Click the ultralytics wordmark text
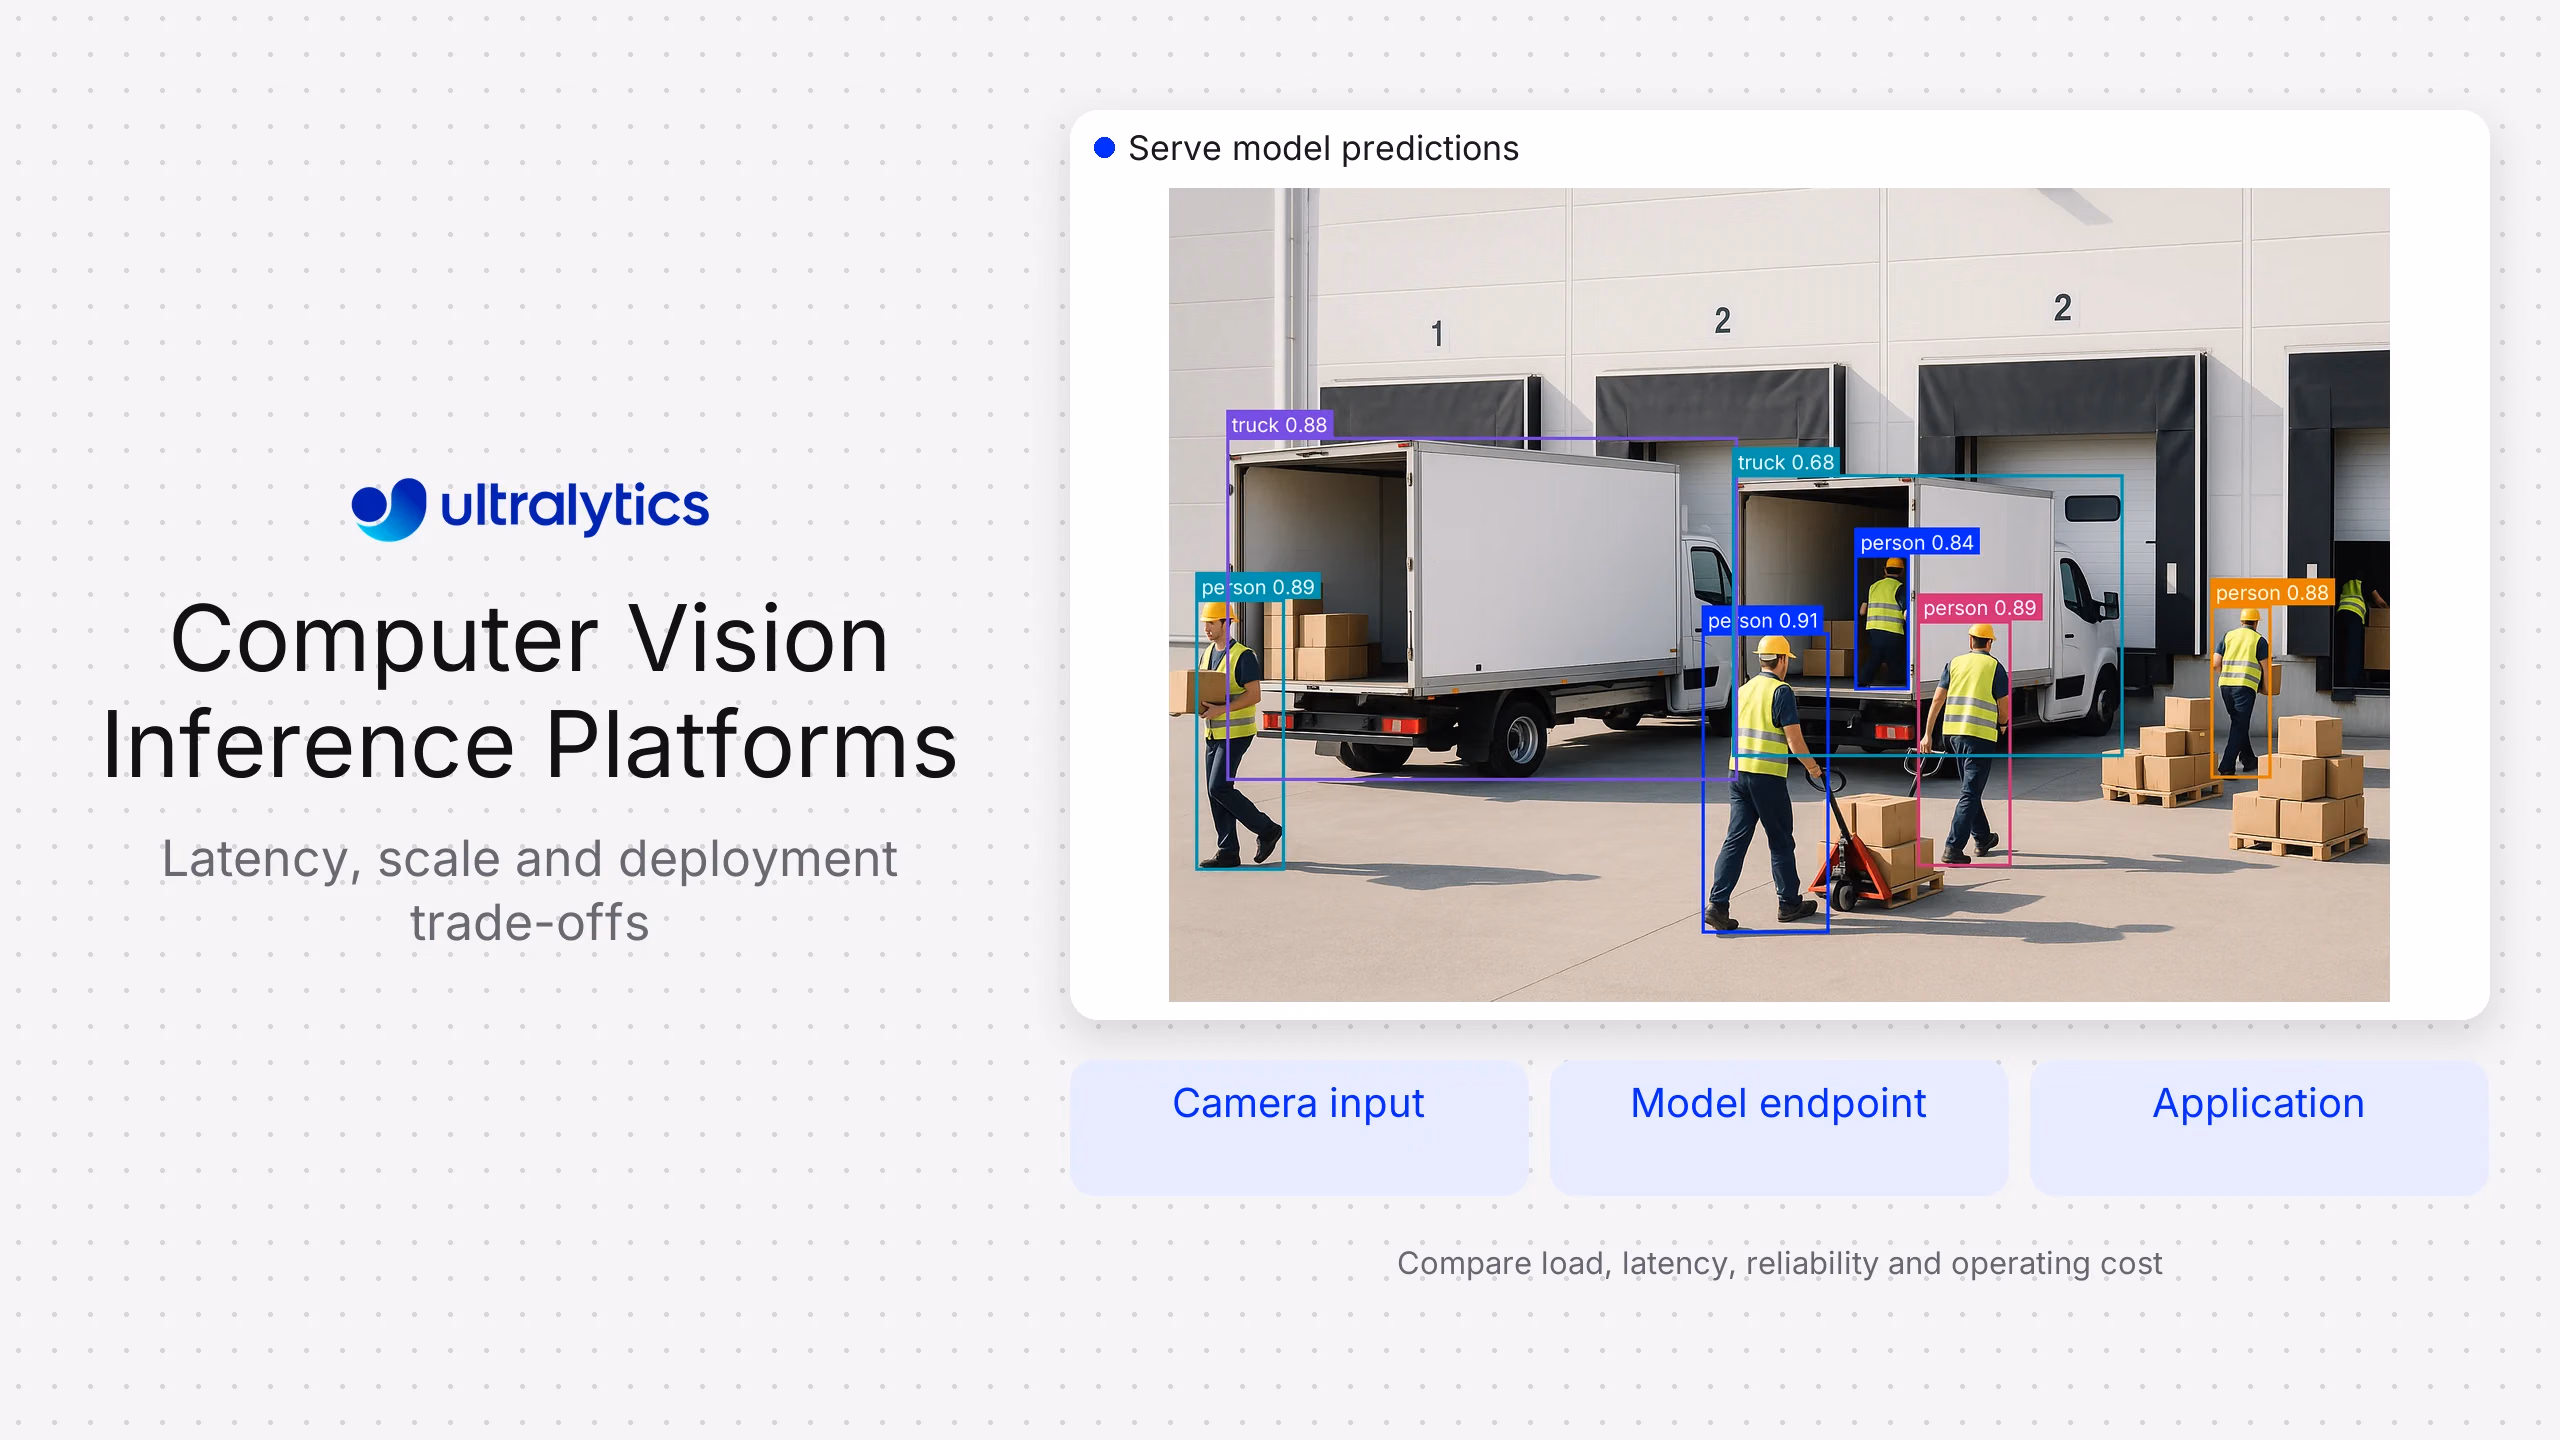2560x1440 pixels. (575, 507)
